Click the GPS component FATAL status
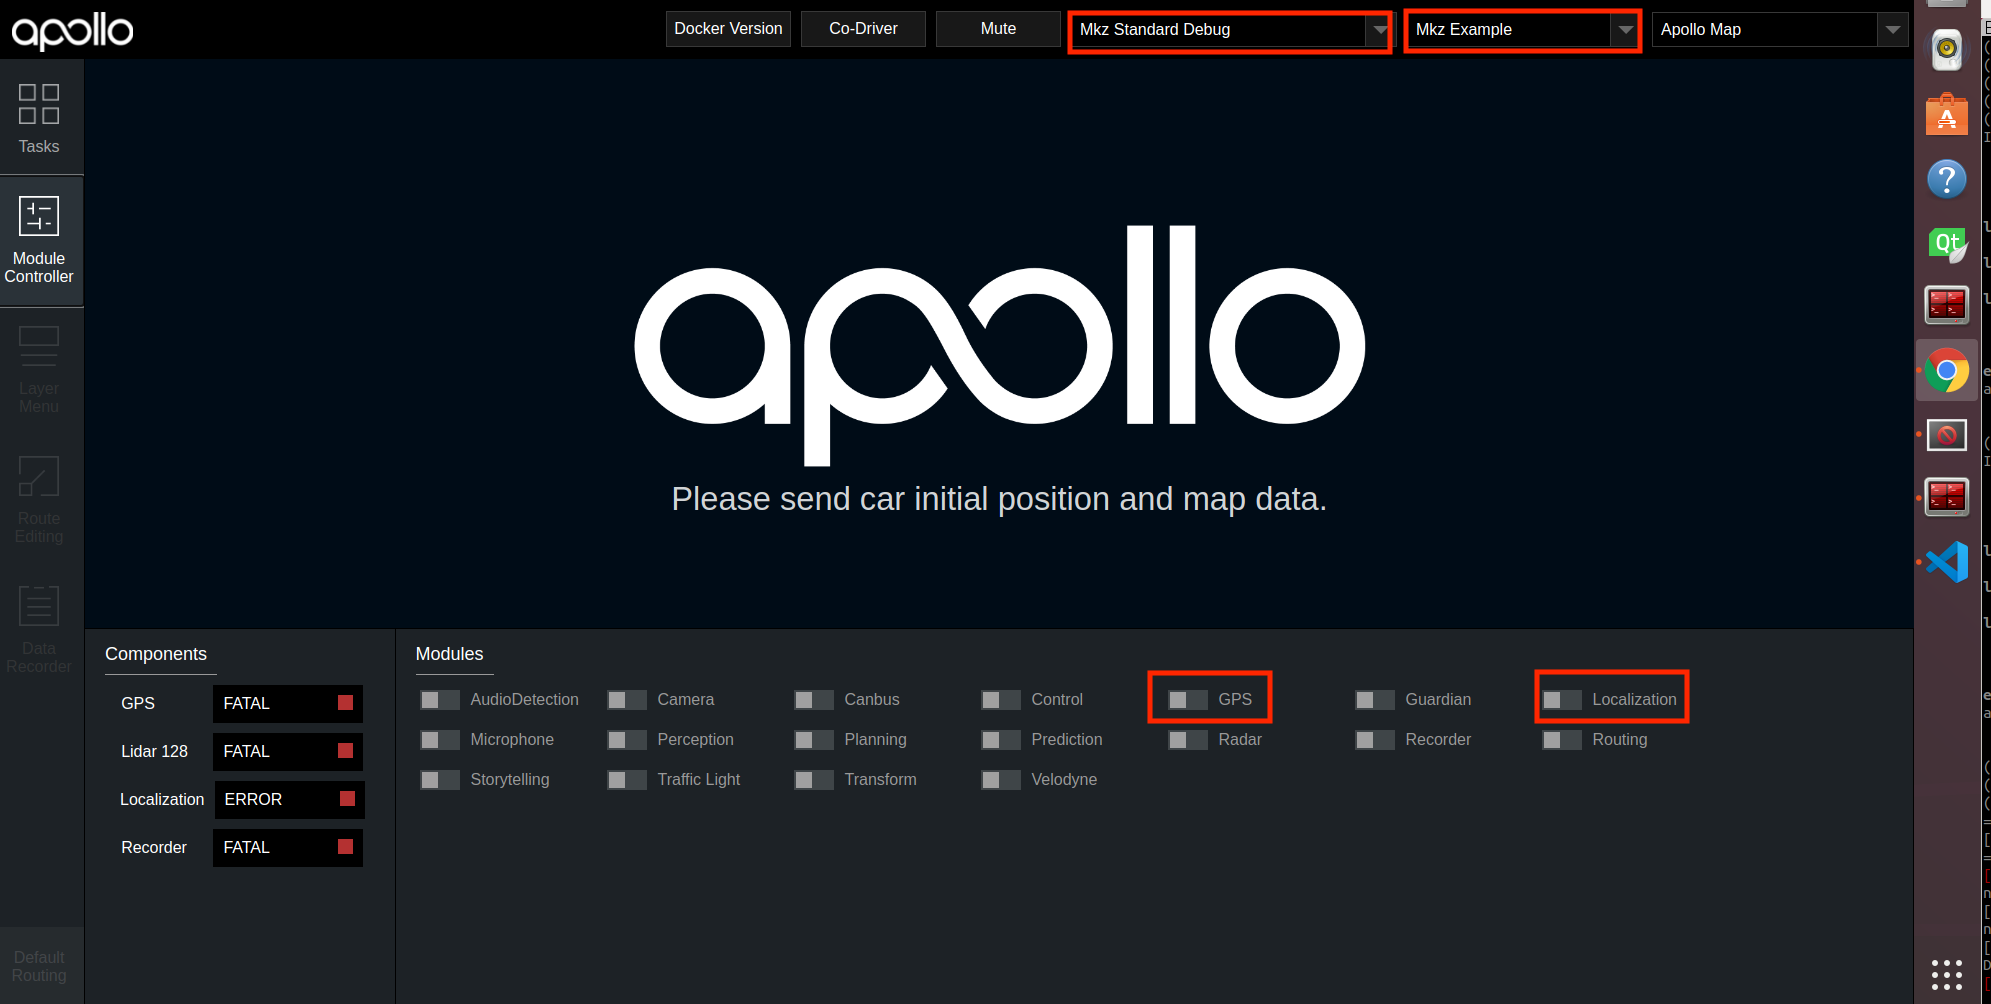Screen dimensions: 1991x1004 (288, 704)
